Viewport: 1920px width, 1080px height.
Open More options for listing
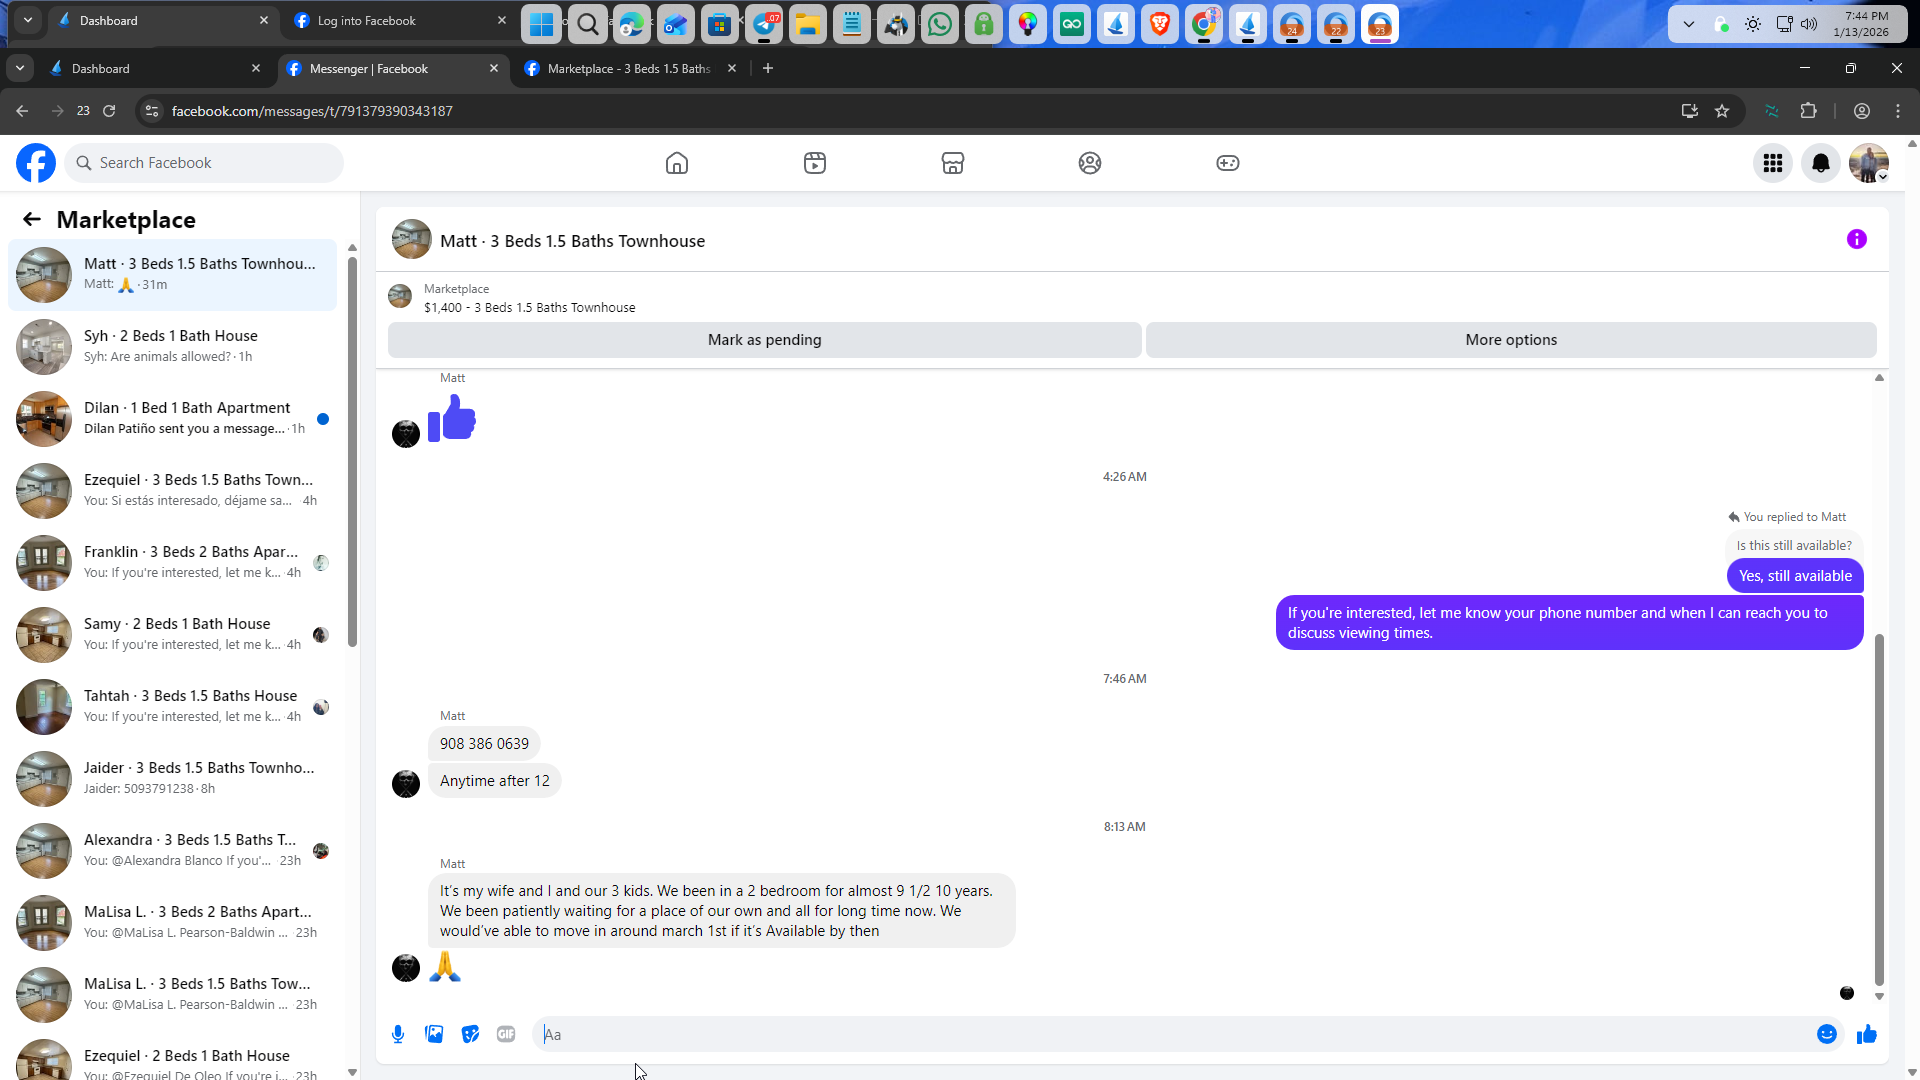point(1510,340)
